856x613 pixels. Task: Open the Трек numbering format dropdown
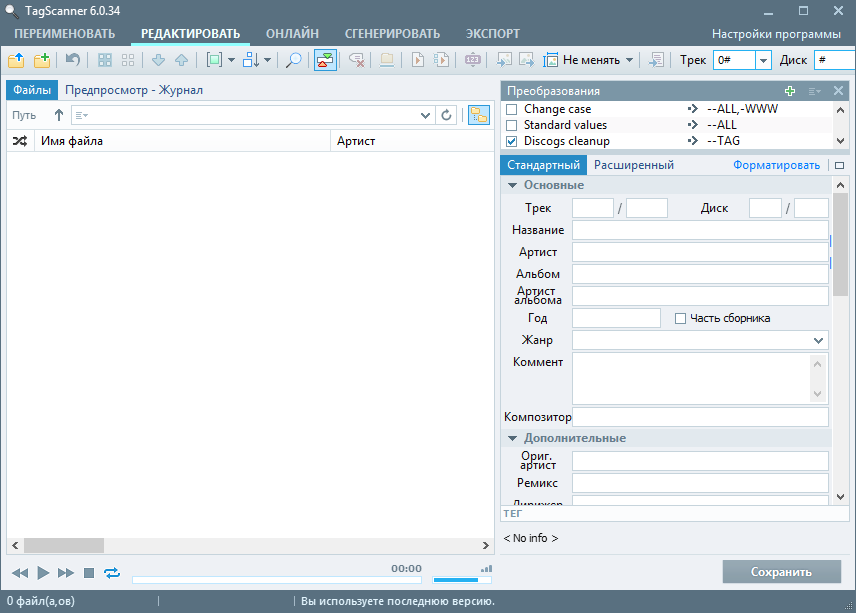(x=763, y=60)
